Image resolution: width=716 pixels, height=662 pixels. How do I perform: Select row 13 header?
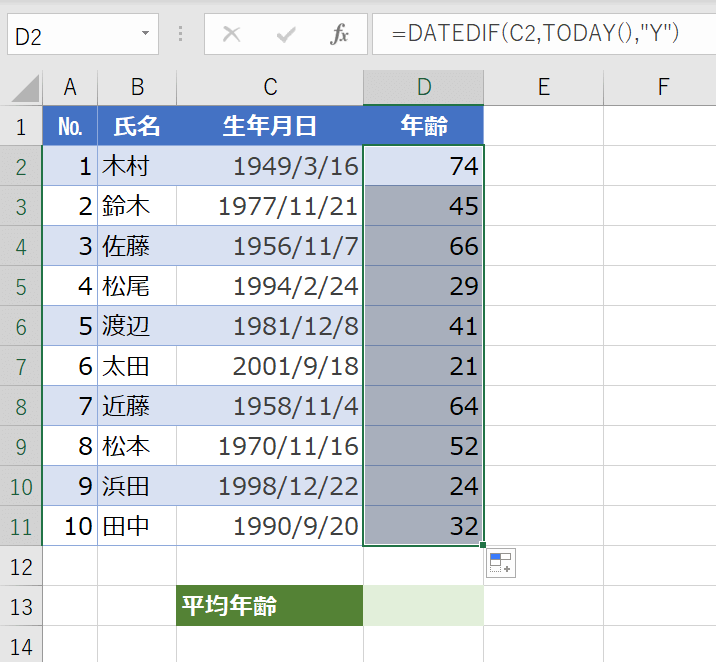(x=21, y=606)
